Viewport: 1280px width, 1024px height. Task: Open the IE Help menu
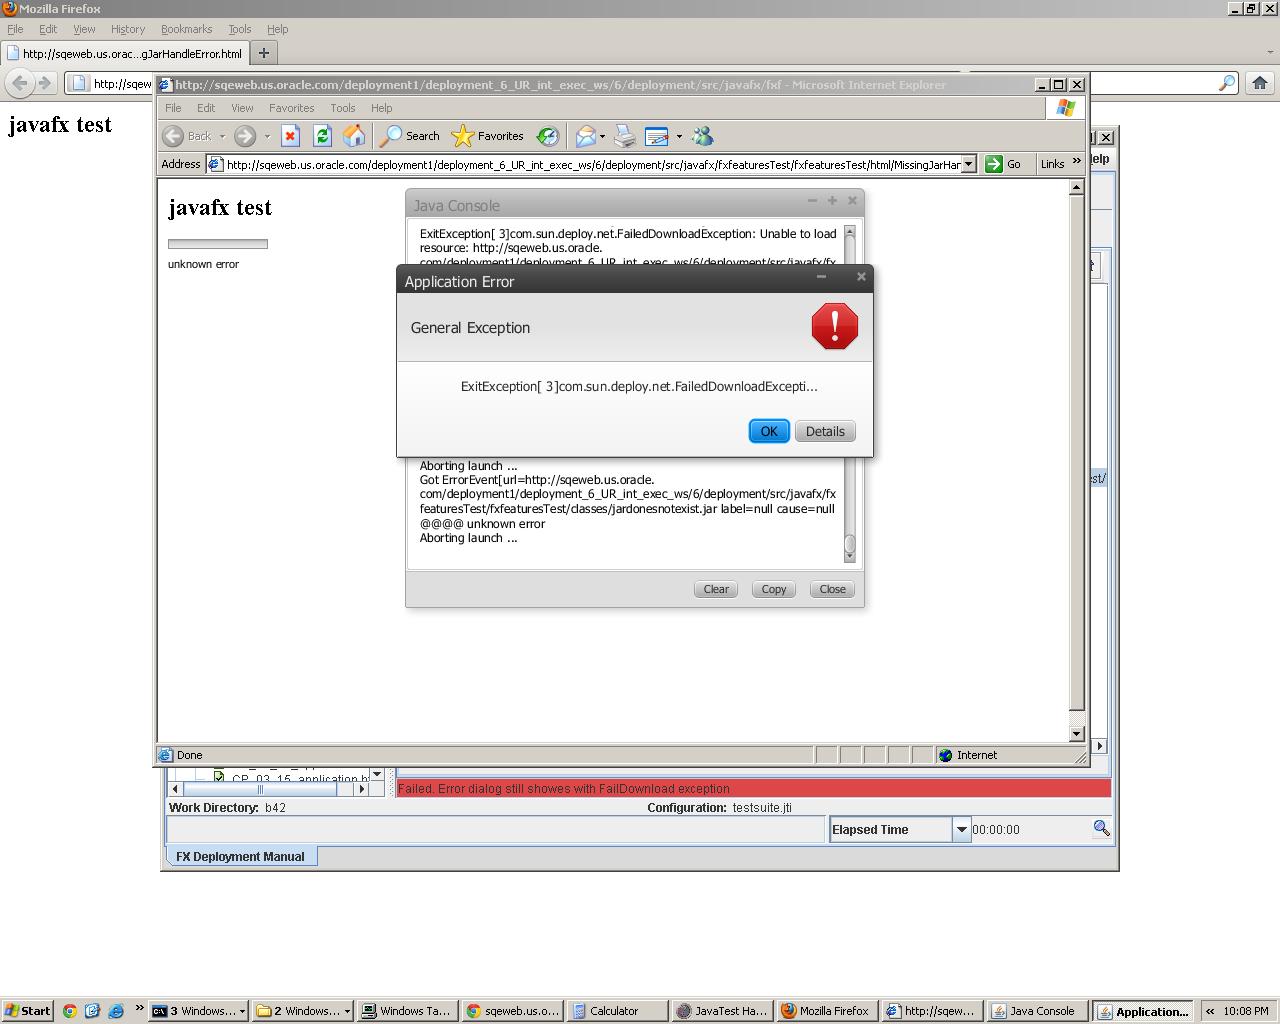pos(382,108)
